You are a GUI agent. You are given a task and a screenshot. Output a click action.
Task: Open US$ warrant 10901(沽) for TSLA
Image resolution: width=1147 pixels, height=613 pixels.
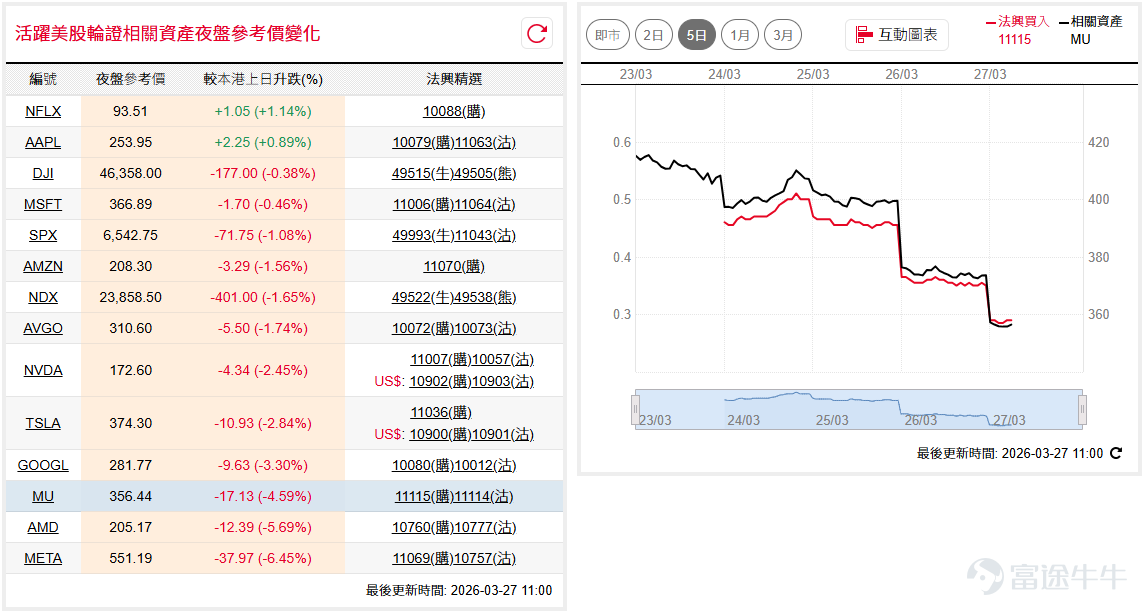point(503,435)
